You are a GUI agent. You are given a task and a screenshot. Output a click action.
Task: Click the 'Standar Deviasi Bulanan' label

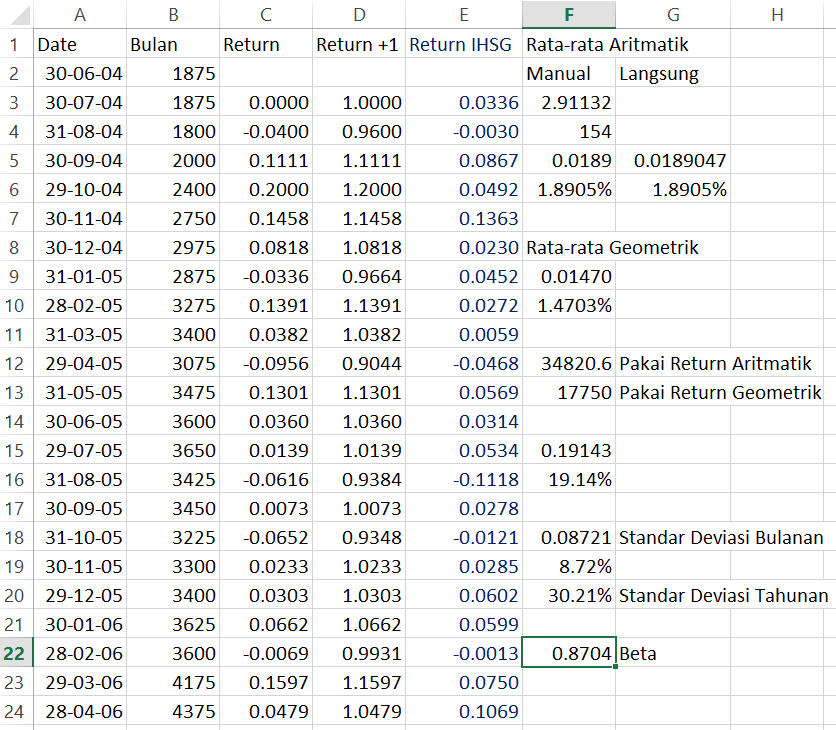point(721,538)
